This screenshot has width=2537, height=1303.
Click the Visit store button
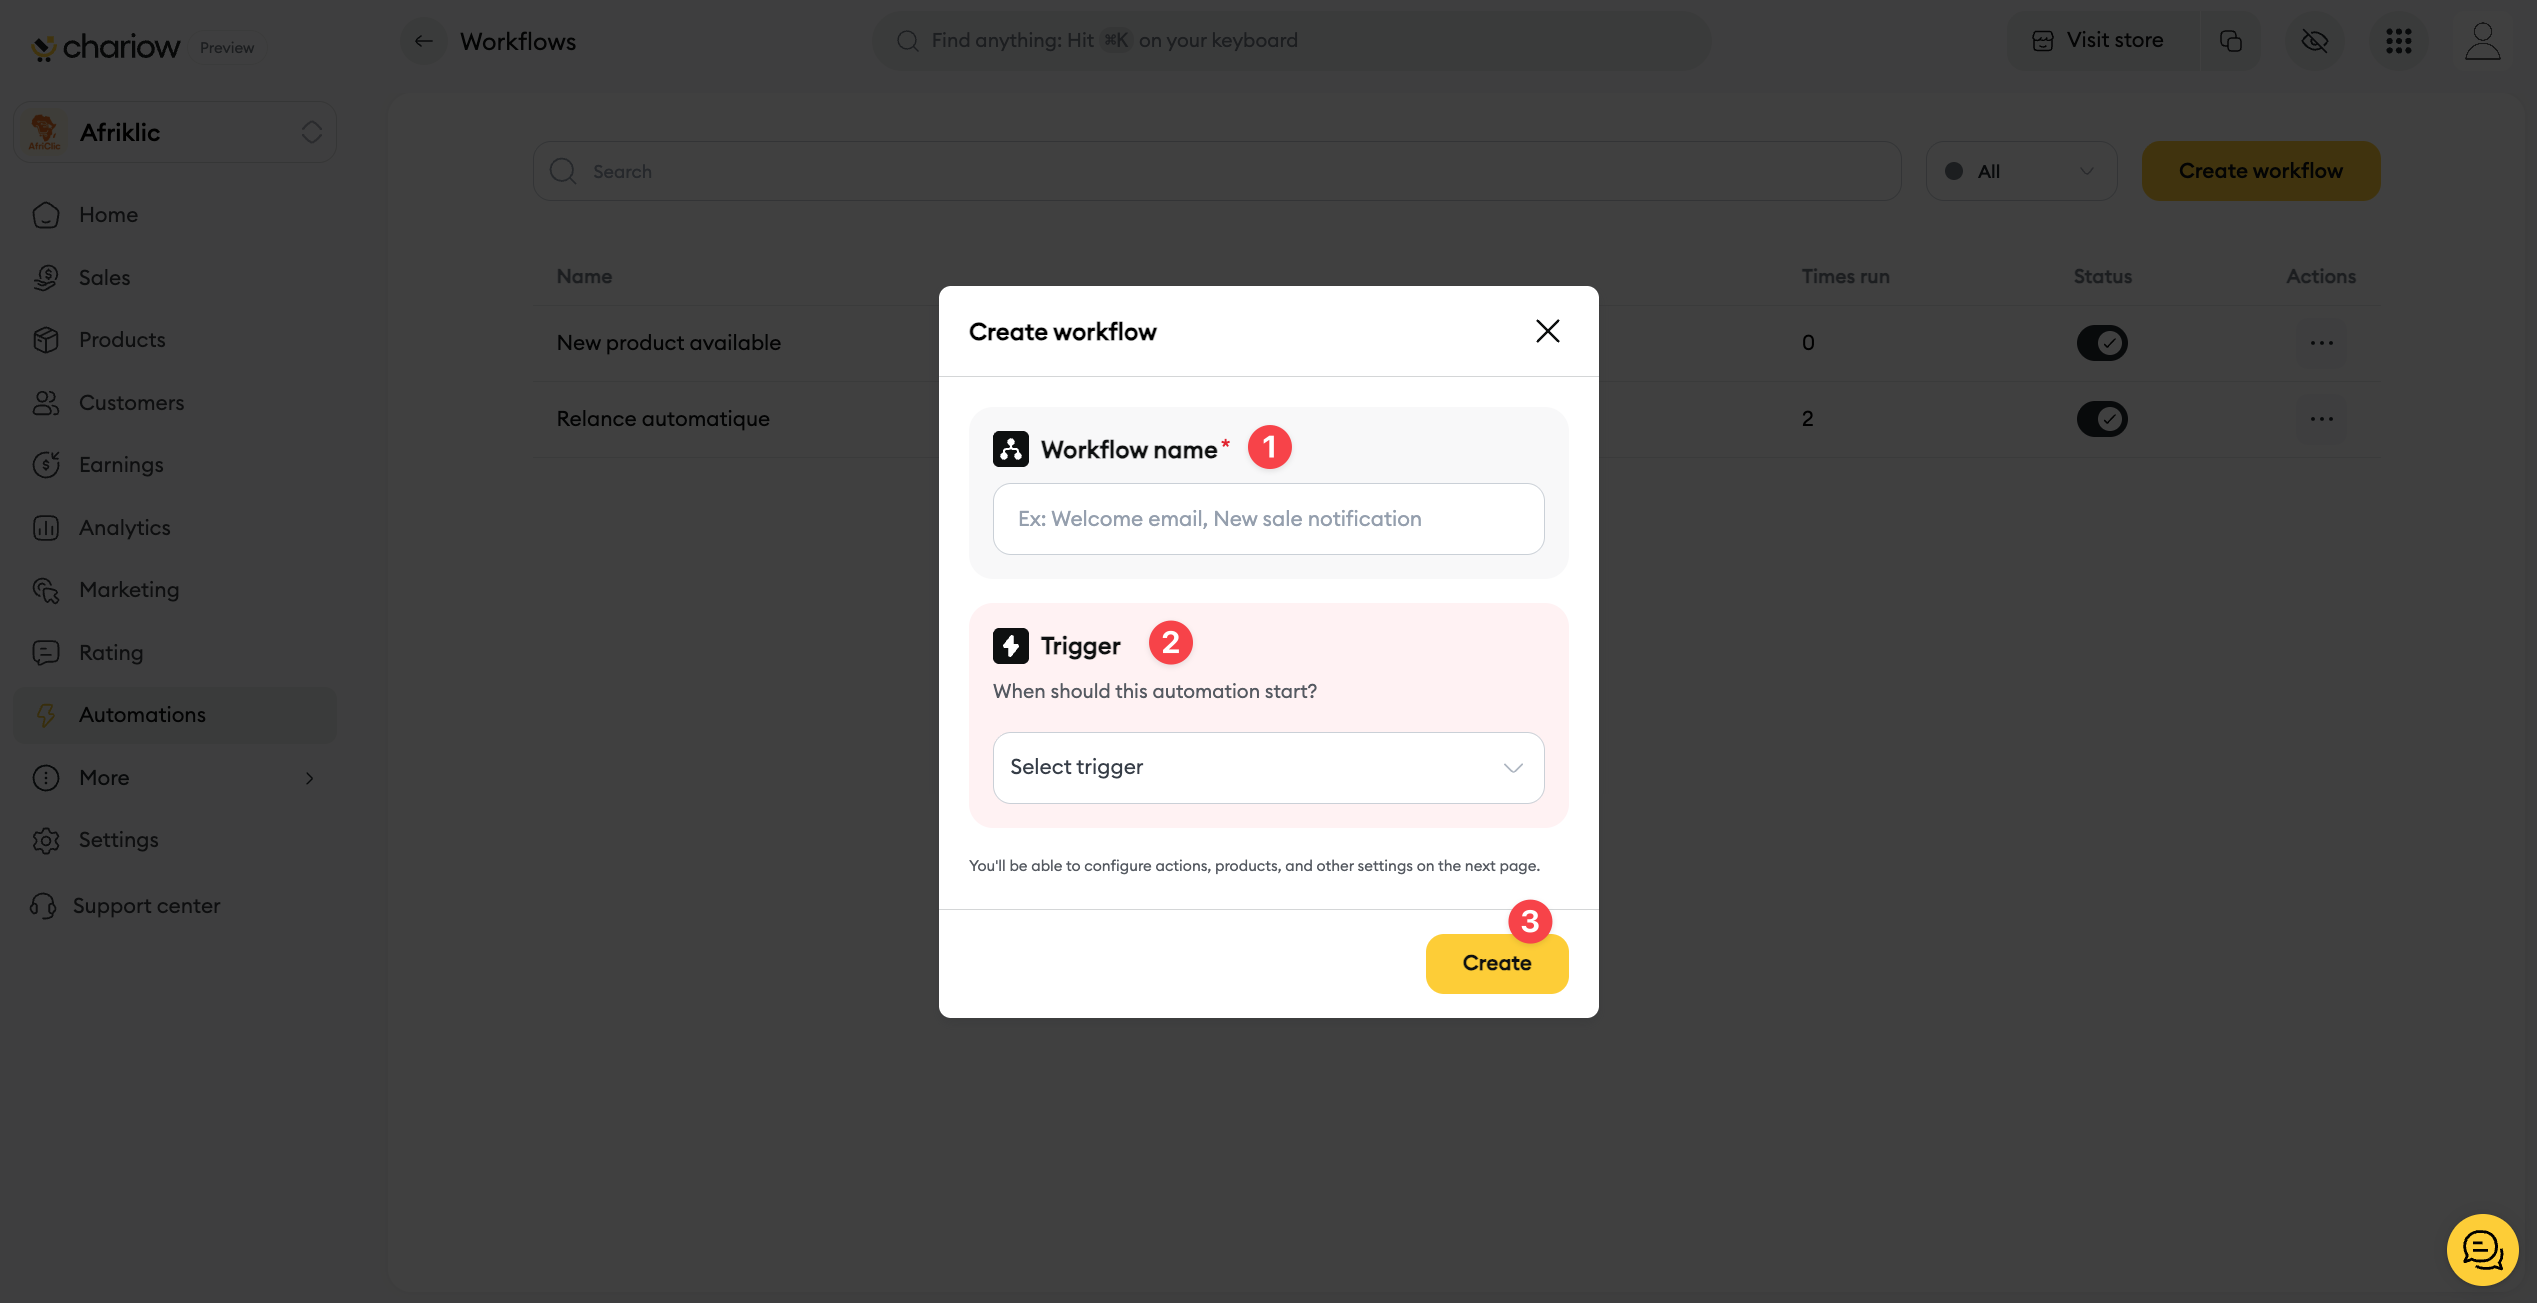click(2098, 41)
